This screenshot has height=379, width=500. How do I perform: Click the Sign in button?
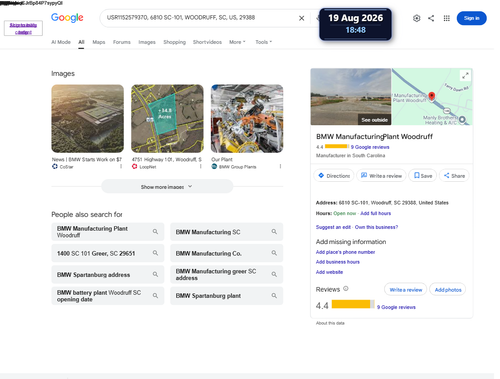[x=471, y=18]
